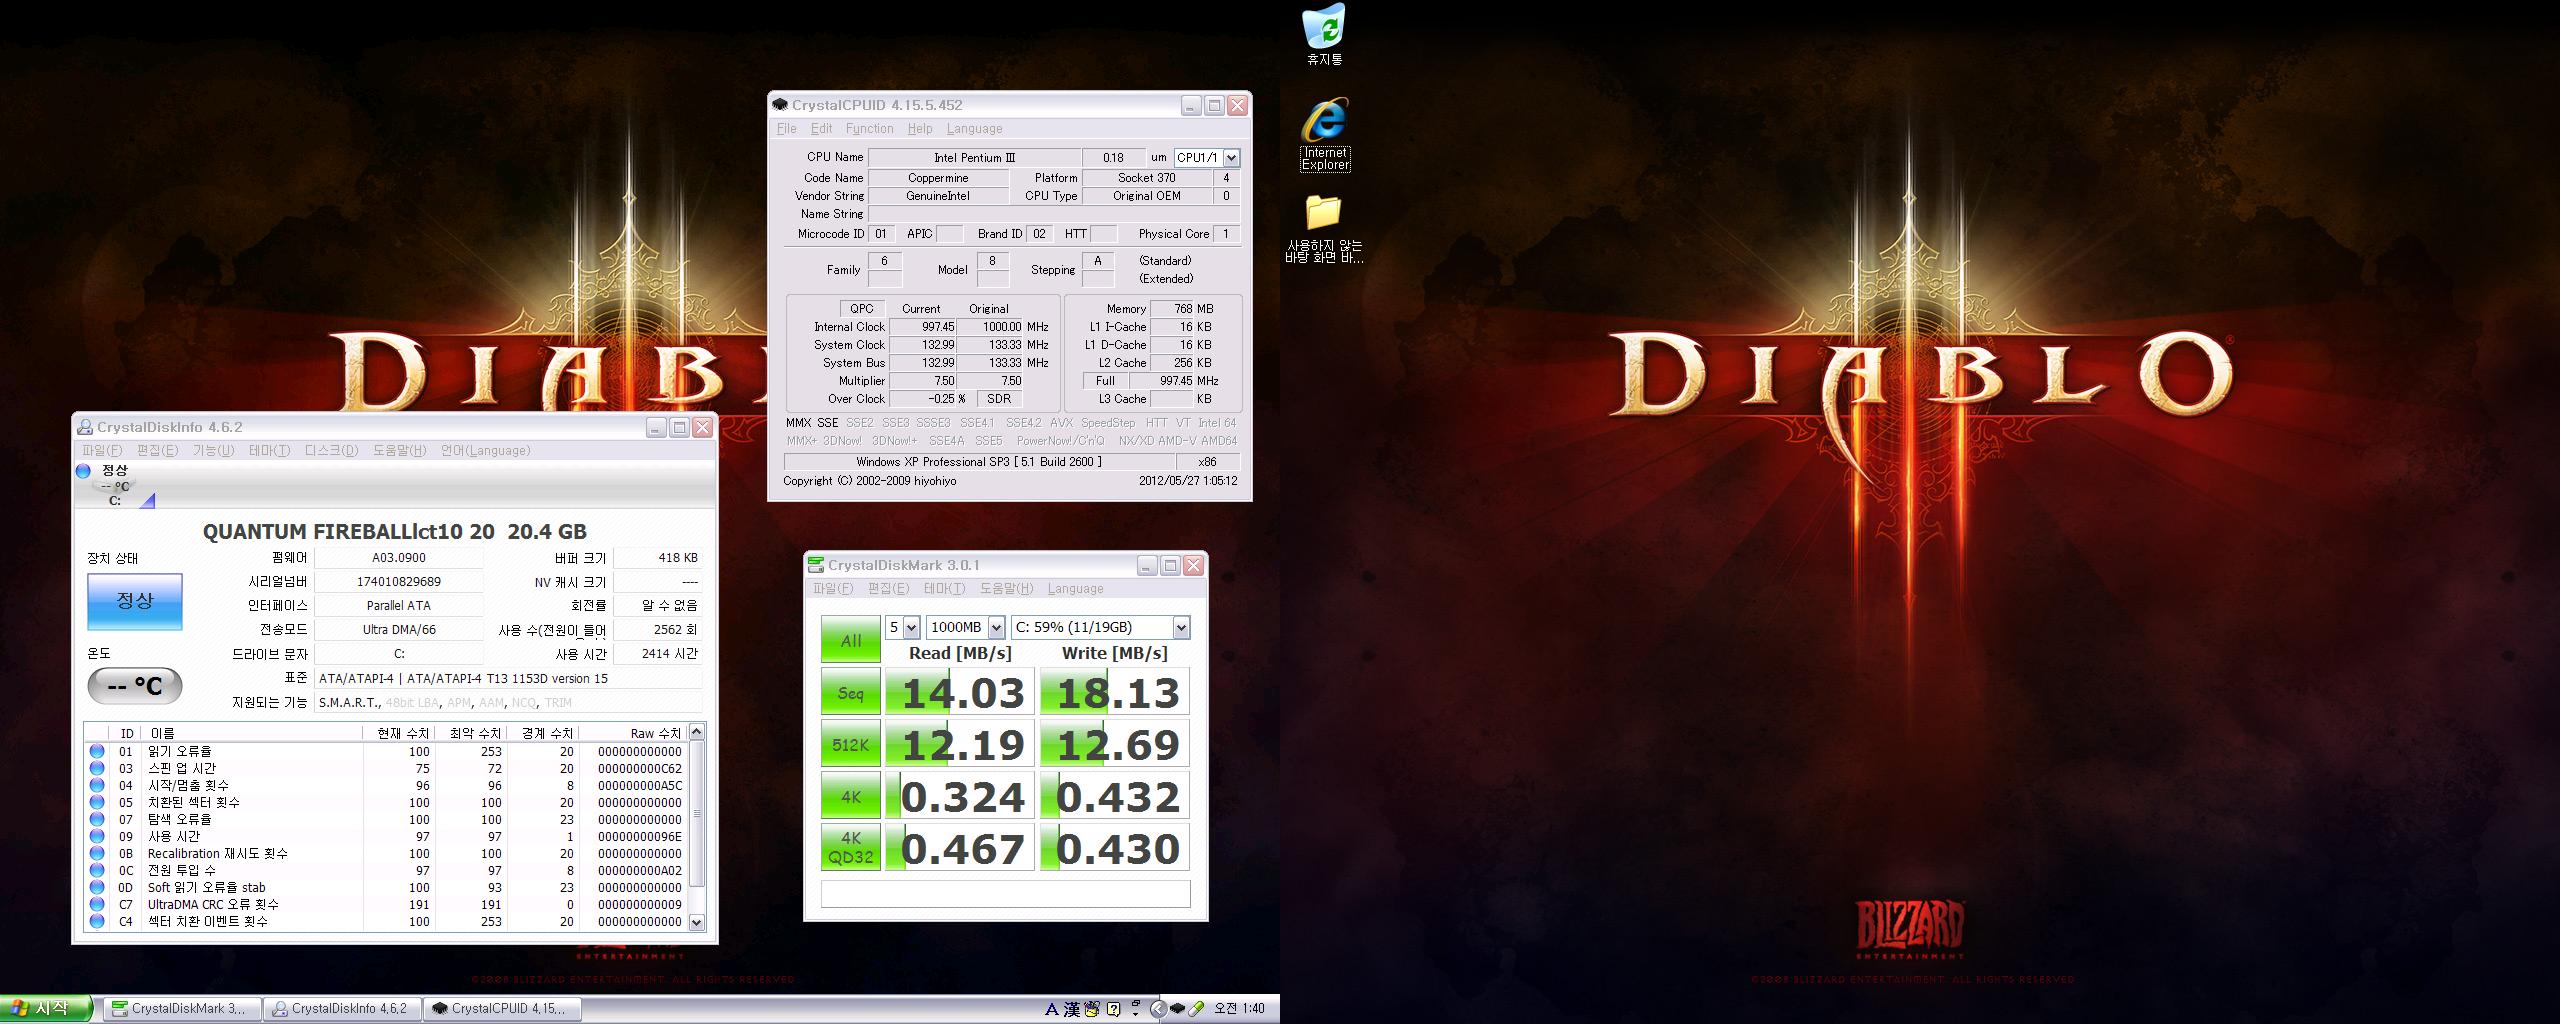Click the blue 정상 health status button

[135, 601]
